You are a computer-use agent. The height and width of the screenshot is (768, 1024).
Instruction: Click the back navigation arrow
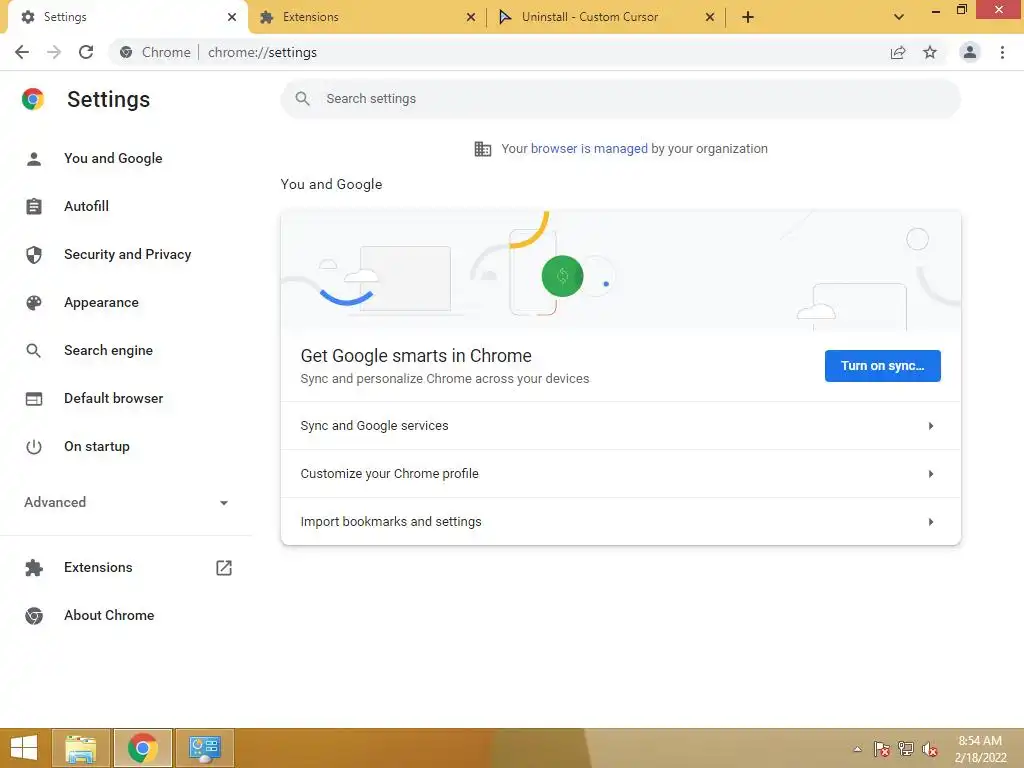point(22,52)
